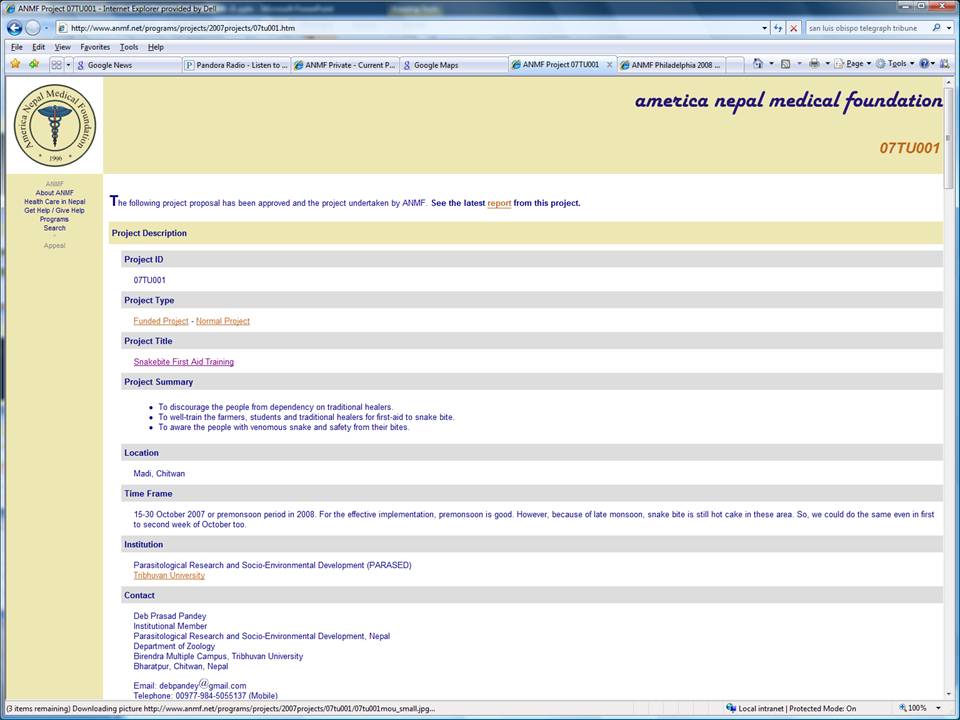This screenshot has height=720, width=960.
Task: Open the View menu
Action: click(x=62, y=47)
